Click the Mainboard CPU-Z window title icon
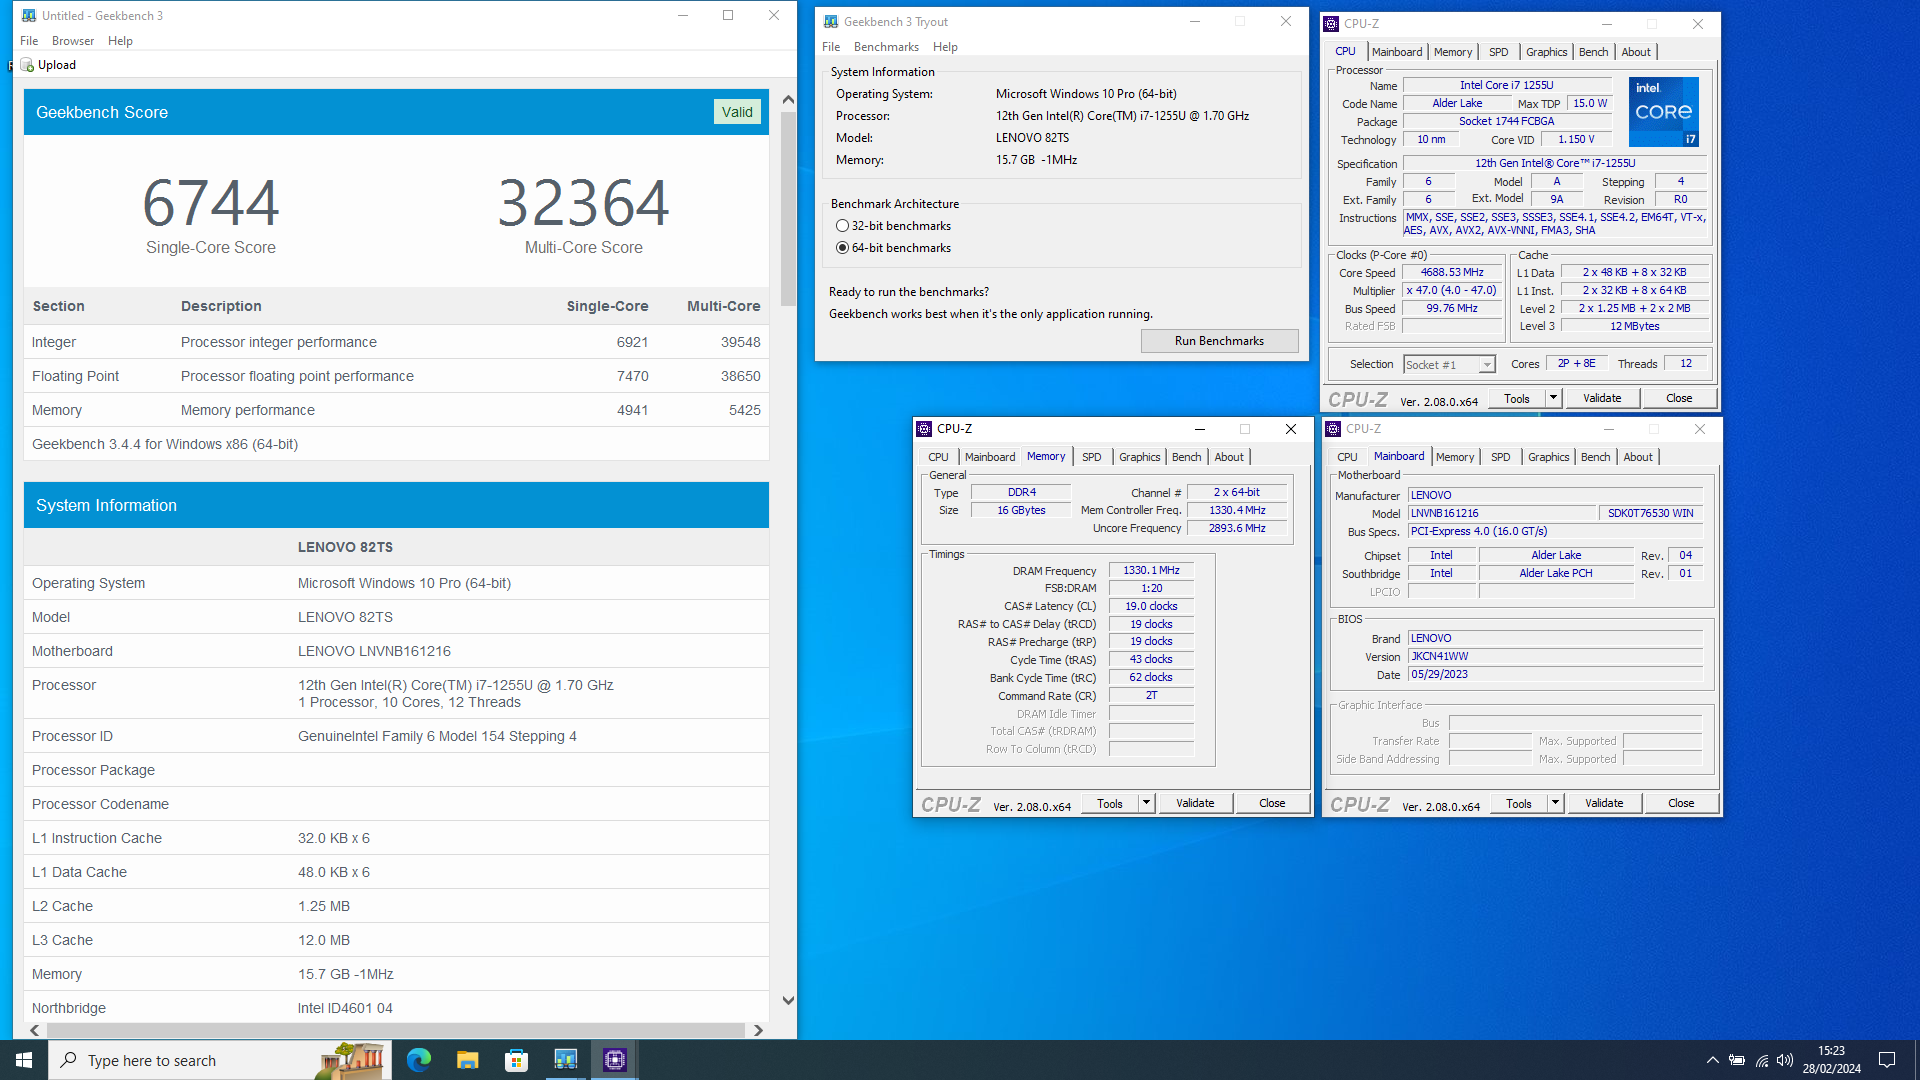1920x1080 pixels. click(1333, 429)
